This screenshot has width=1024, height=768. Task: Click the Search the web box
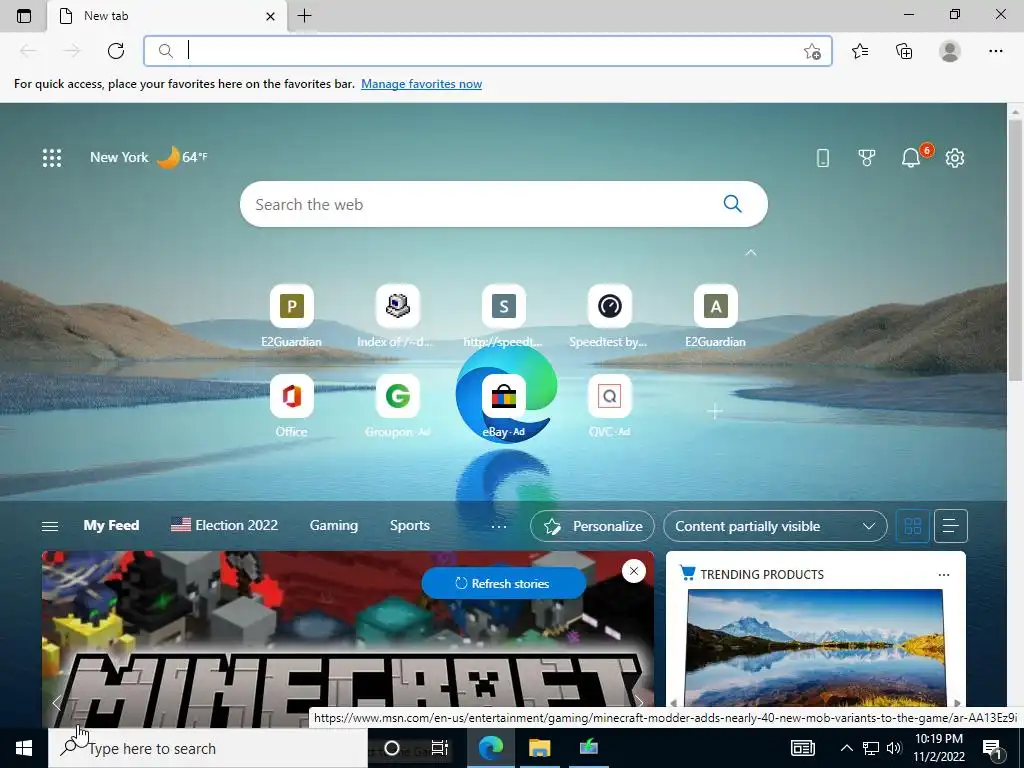(x=504, y=204)
